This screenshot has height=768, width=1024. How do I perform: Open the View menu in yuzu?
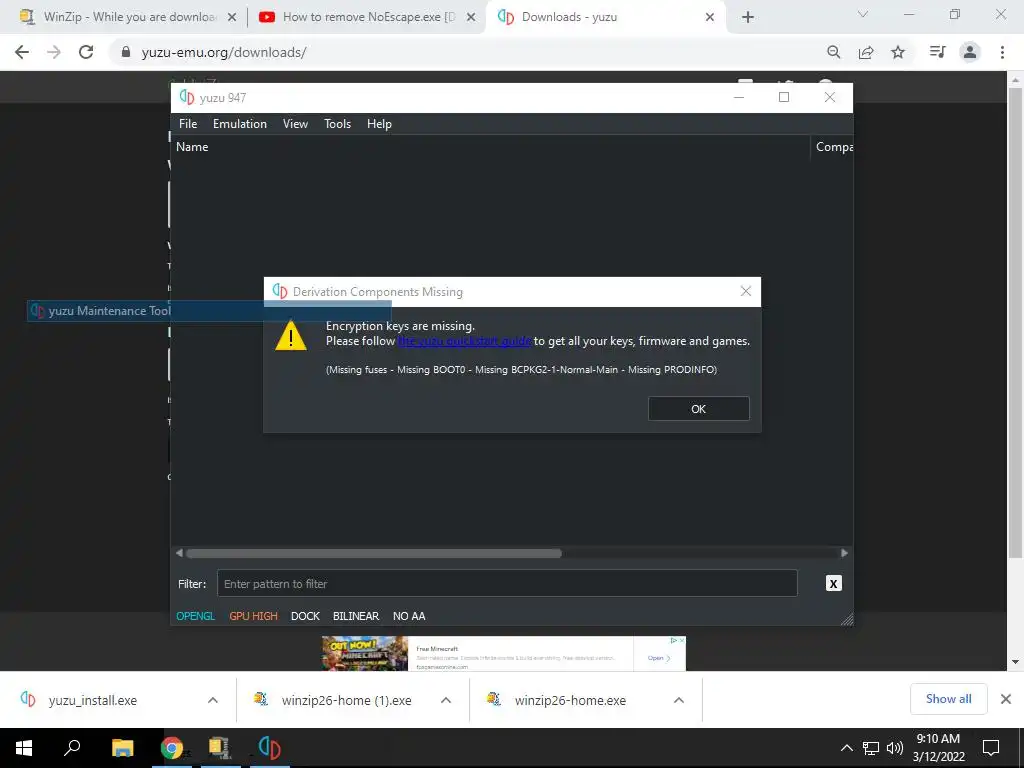point(295,124)
